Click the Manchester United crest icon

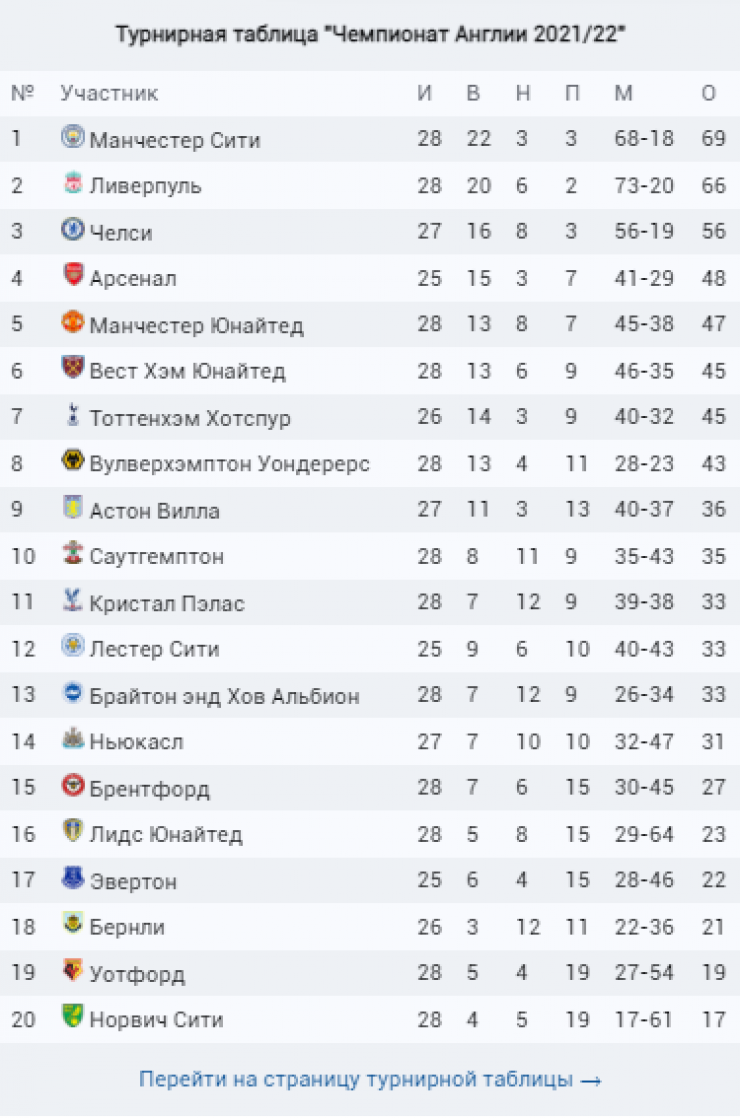(x=73, y=323)
